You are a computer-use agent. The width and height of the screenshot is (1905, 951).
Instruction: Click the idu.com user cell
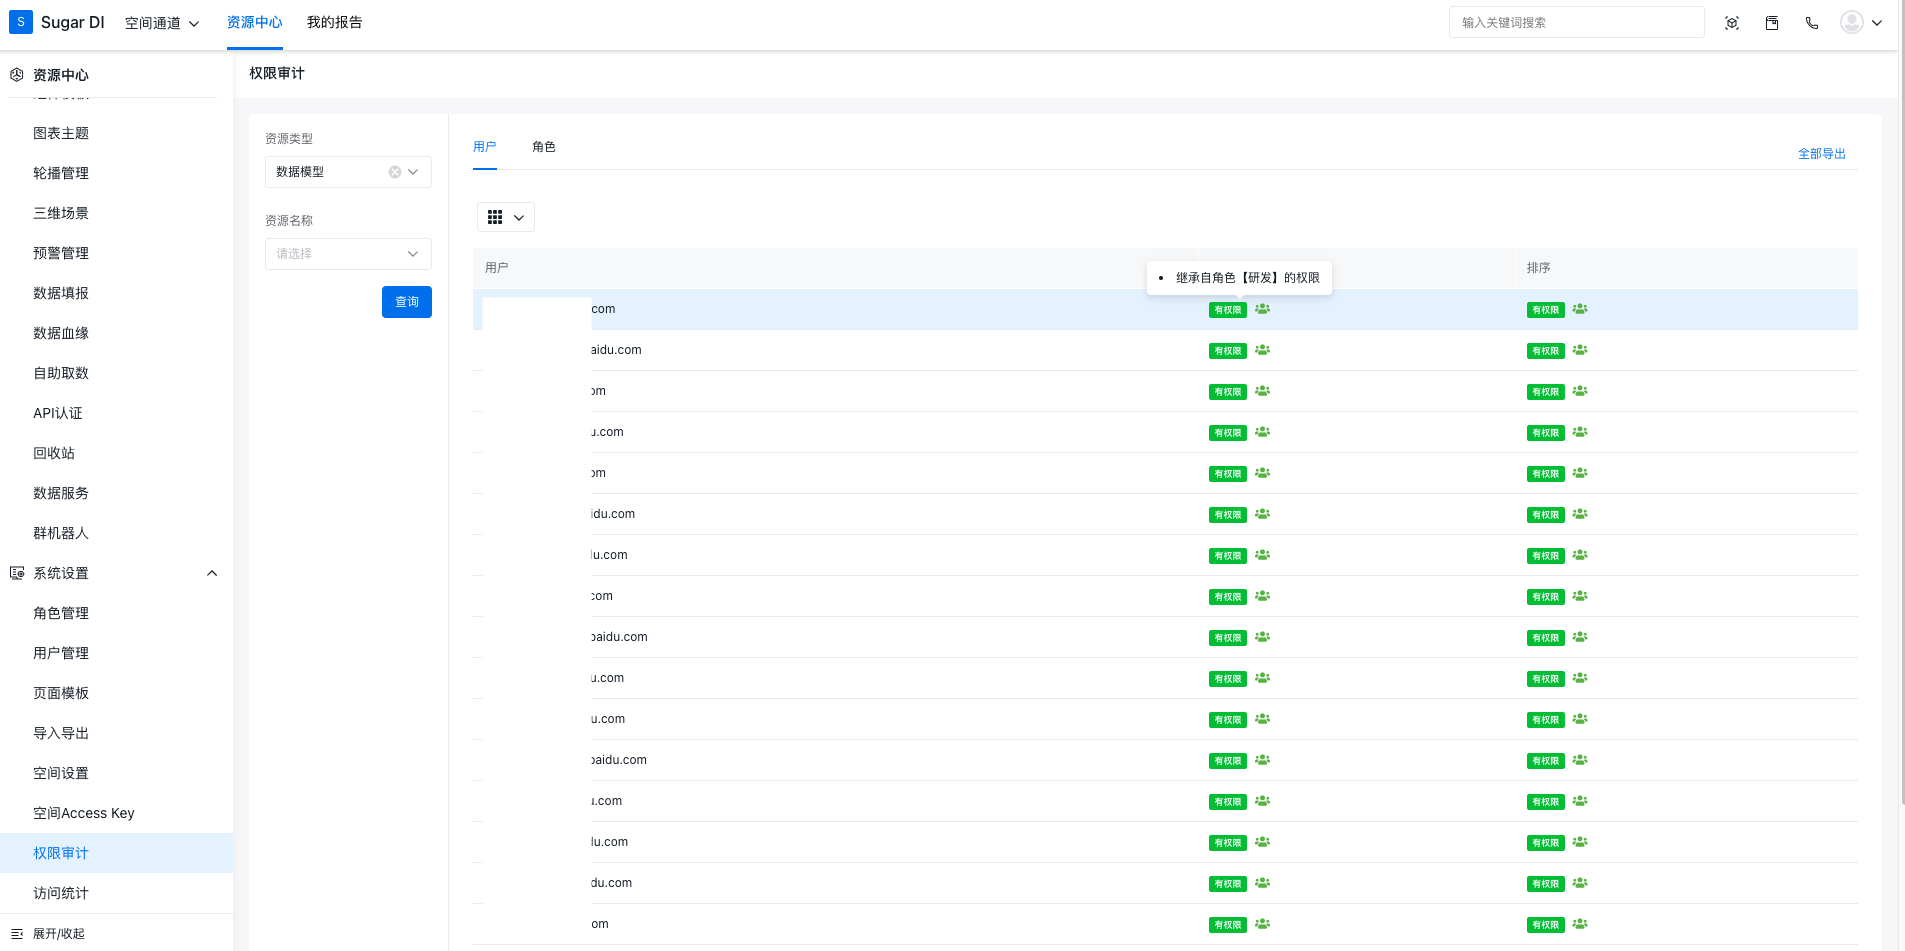[613, 514]
